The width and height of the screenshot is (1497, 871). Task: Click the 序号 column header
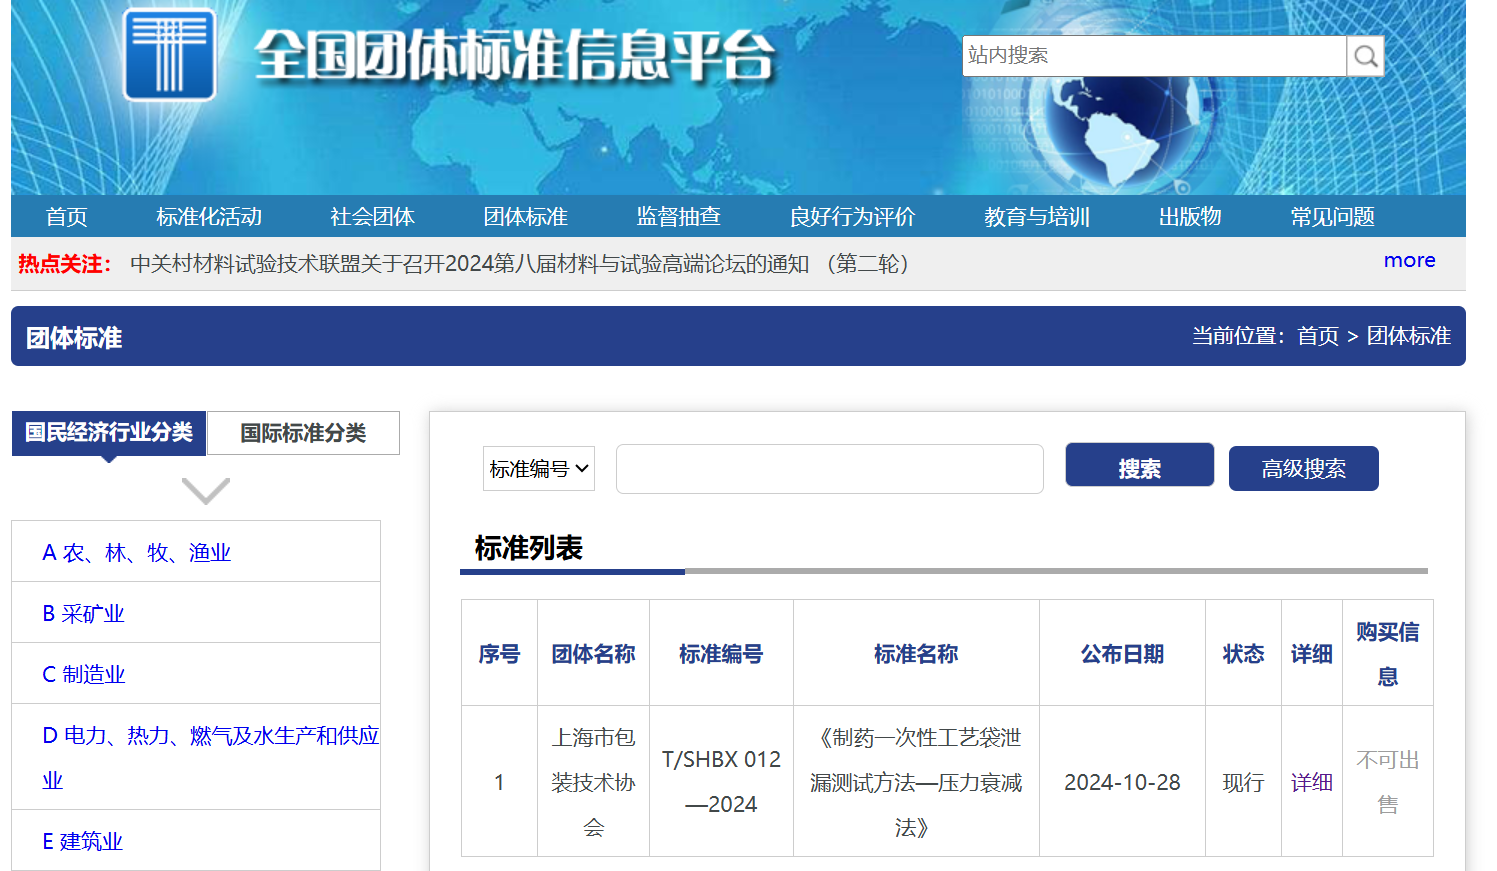[x=499, y=654]
